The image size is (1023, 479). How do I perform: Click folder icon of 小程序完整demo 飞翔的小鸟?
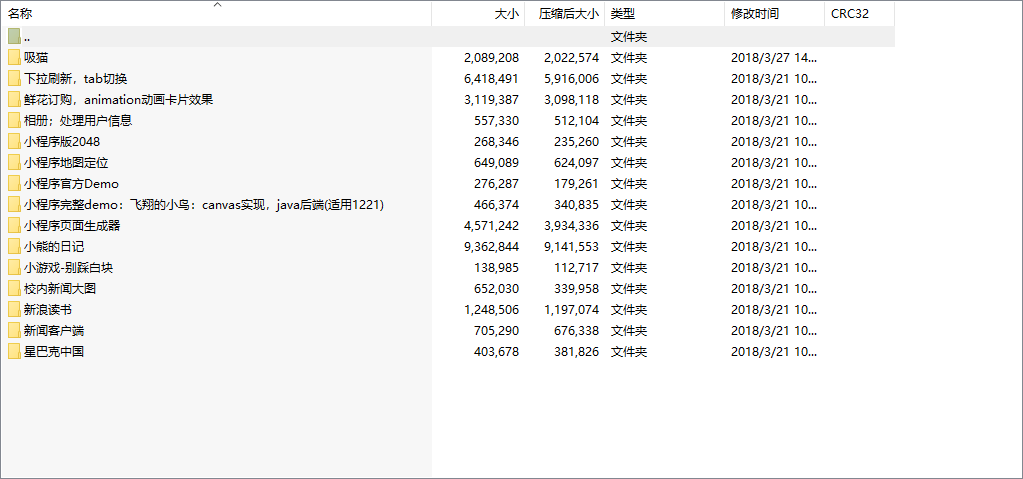tap(14, 205)
